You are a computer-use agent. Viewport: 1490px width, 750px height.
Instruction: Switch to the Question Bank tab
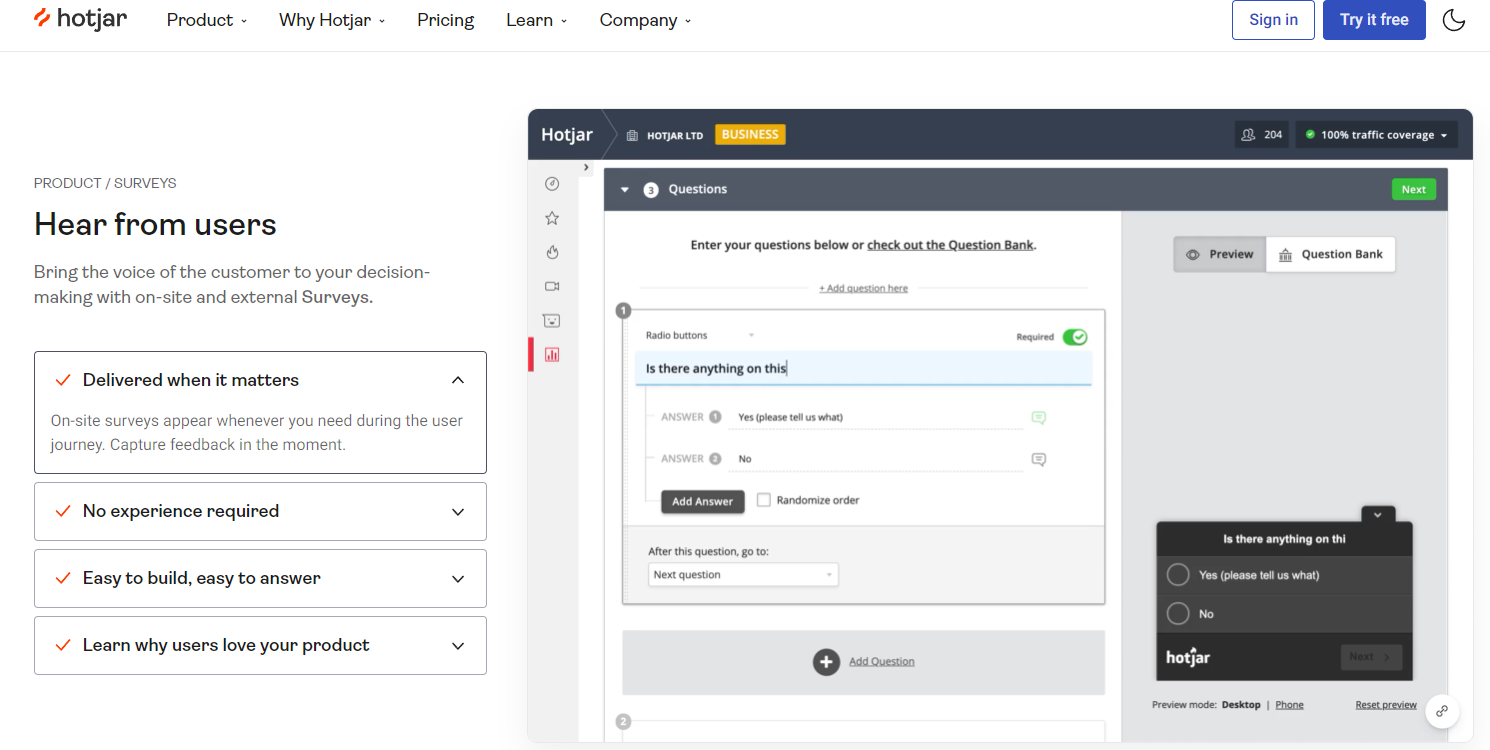pos(1330,254)
